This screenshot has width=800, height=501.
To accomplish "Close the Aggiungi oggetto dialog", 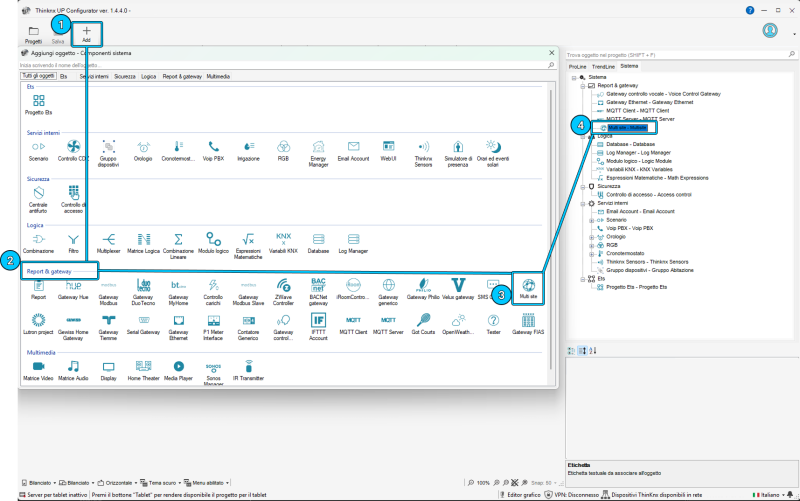I will coord(551,53).
